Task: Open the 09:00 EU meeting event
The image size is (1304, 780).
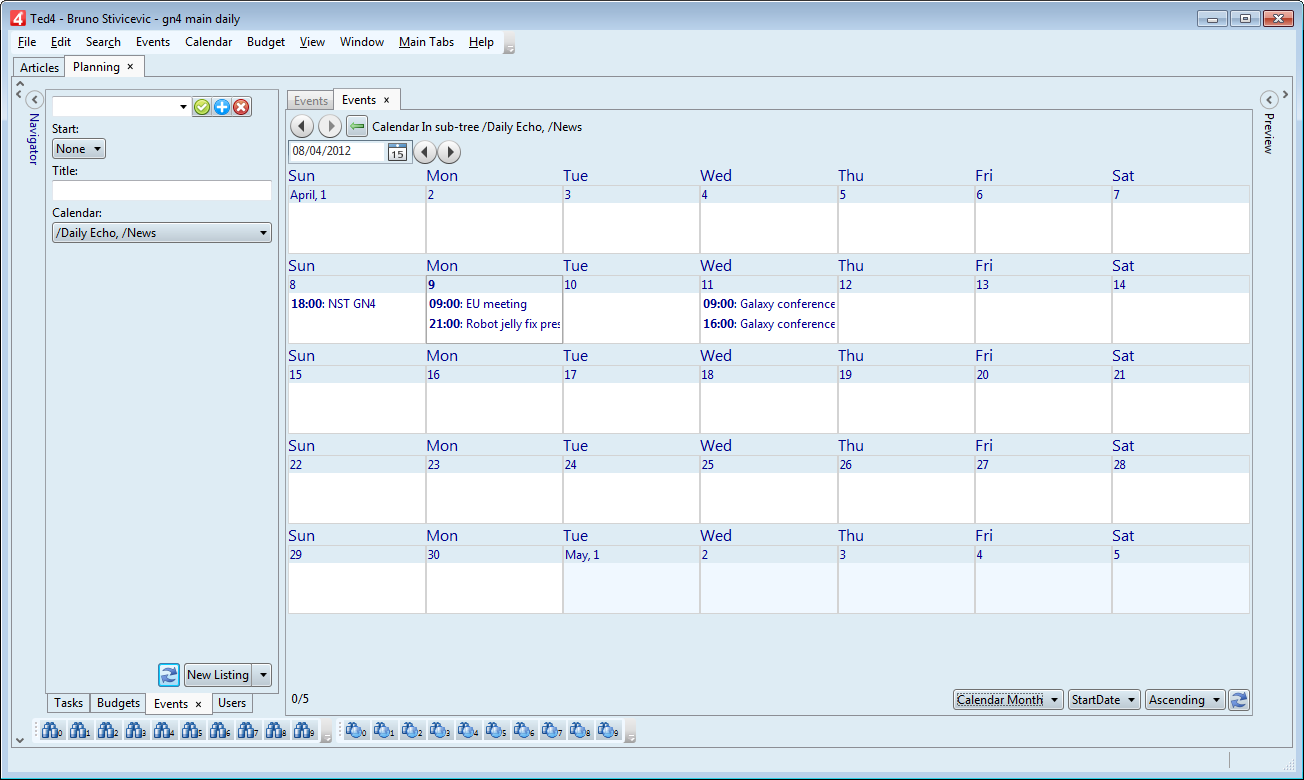Action: (x=478, y=304)
